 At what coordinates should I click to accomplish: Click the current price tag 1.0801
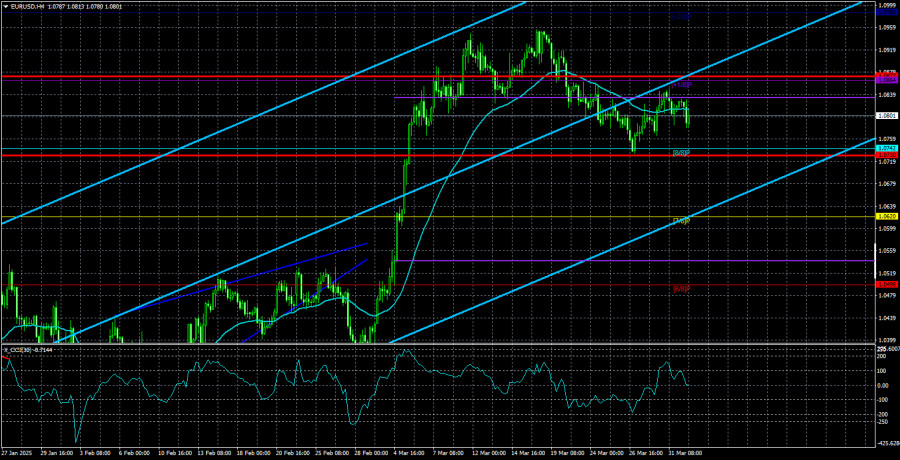point(887,115)
